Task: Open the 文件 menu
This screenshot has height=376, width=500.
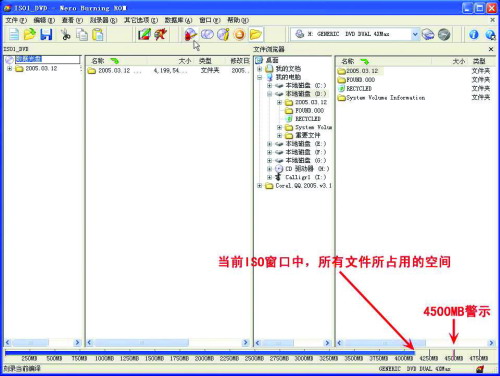Action: (16, 20)
